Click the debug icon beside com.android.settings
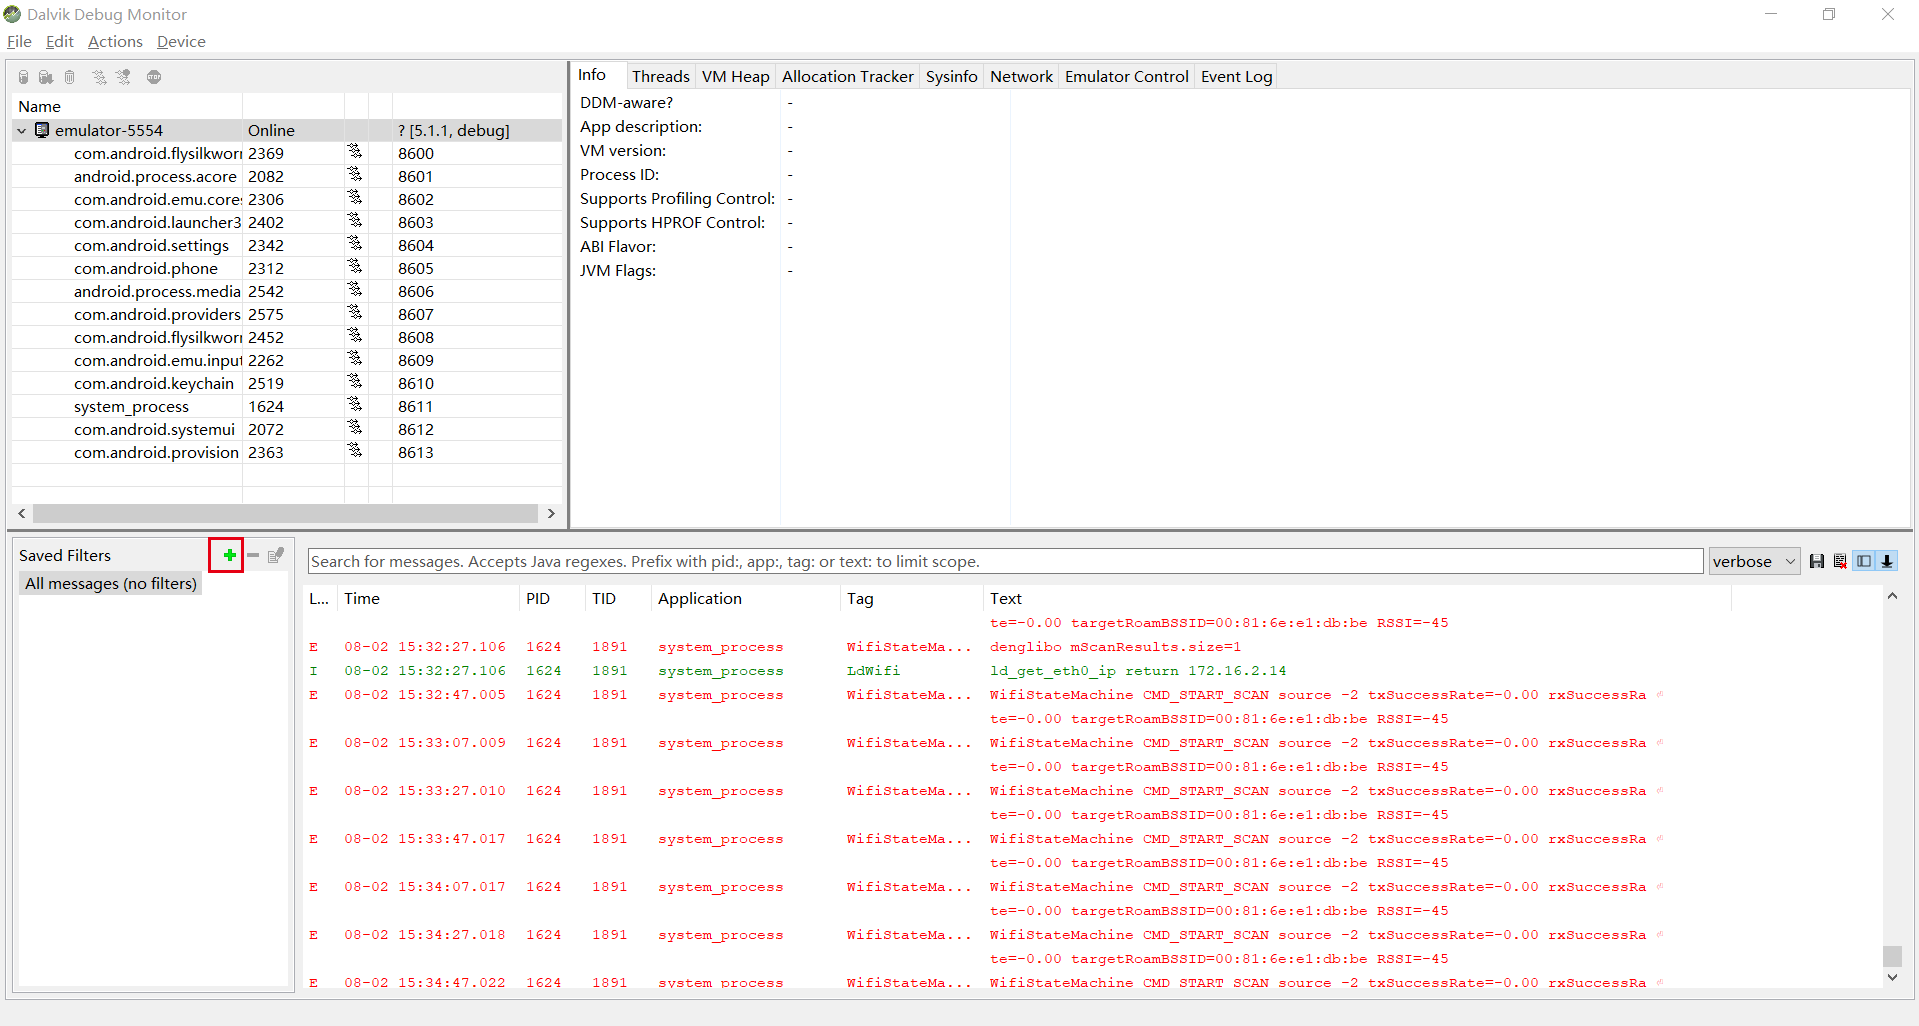The width and height of the screenshot is (1919, 1026). (x=354, y=244)
